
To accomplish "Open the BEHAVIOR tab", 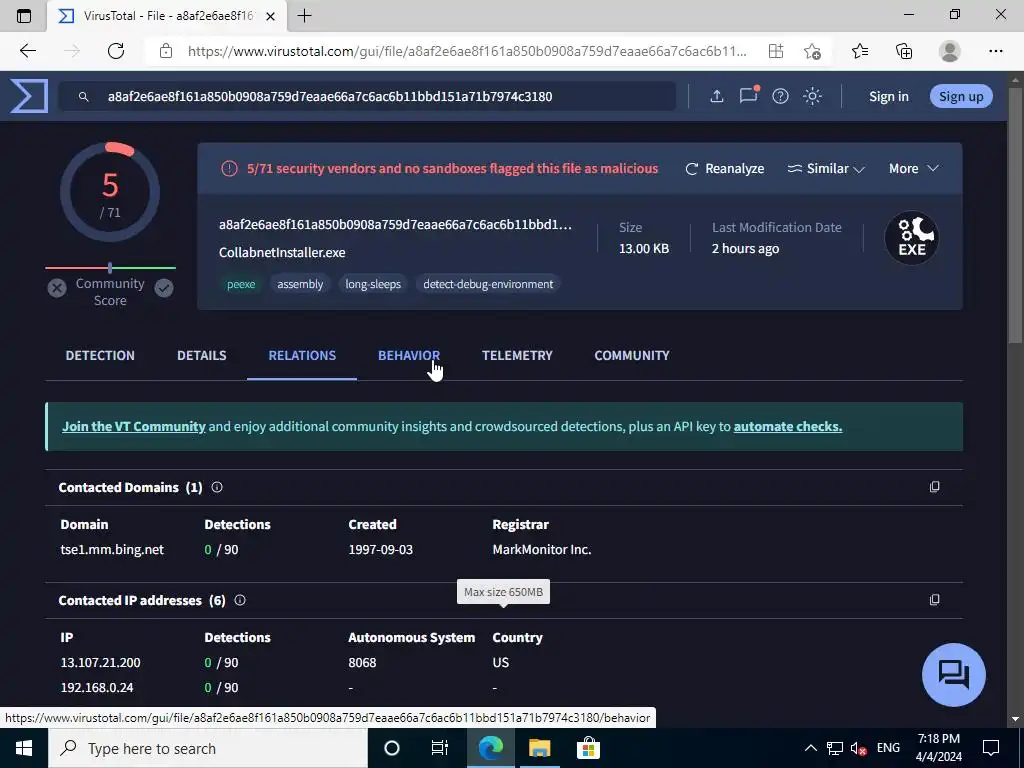I will point(409,355).
